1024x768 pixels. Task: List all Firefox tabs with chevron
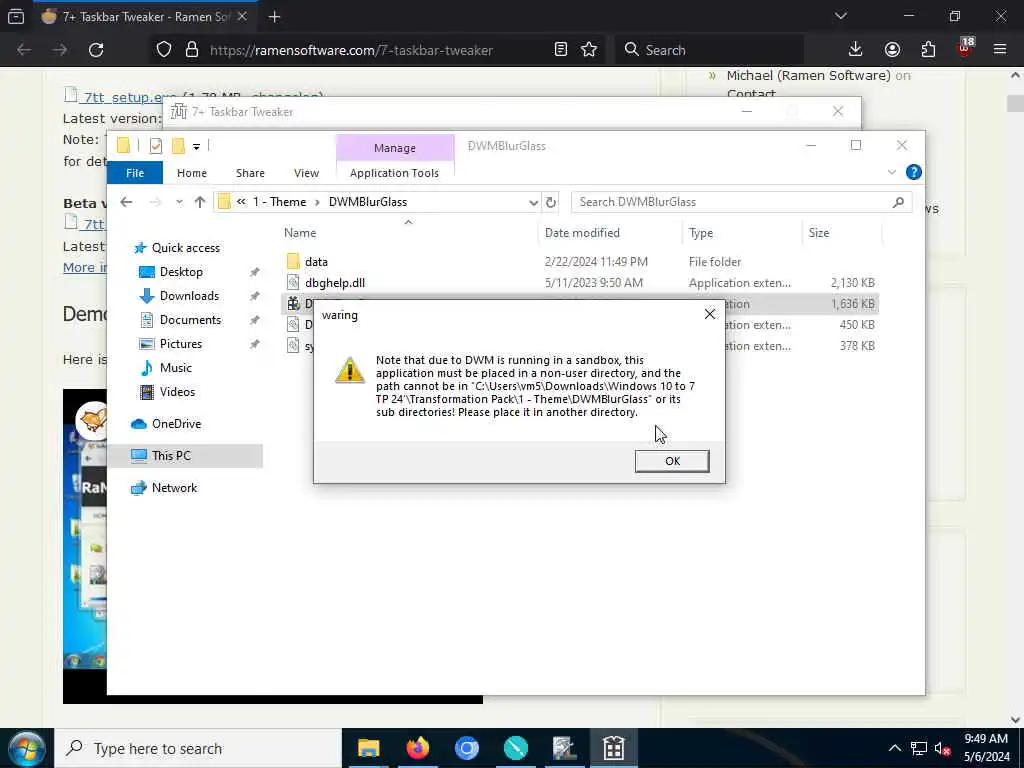click(x=841, y=16)
